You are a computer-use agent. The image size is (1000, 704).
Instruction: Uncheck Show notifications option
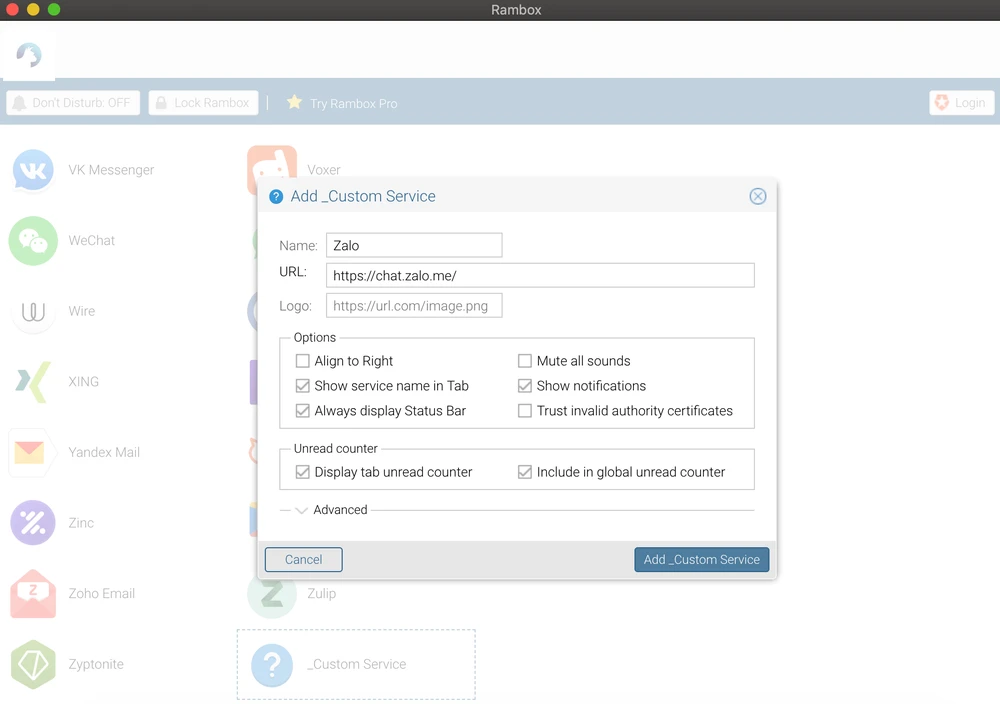(525, 386)
